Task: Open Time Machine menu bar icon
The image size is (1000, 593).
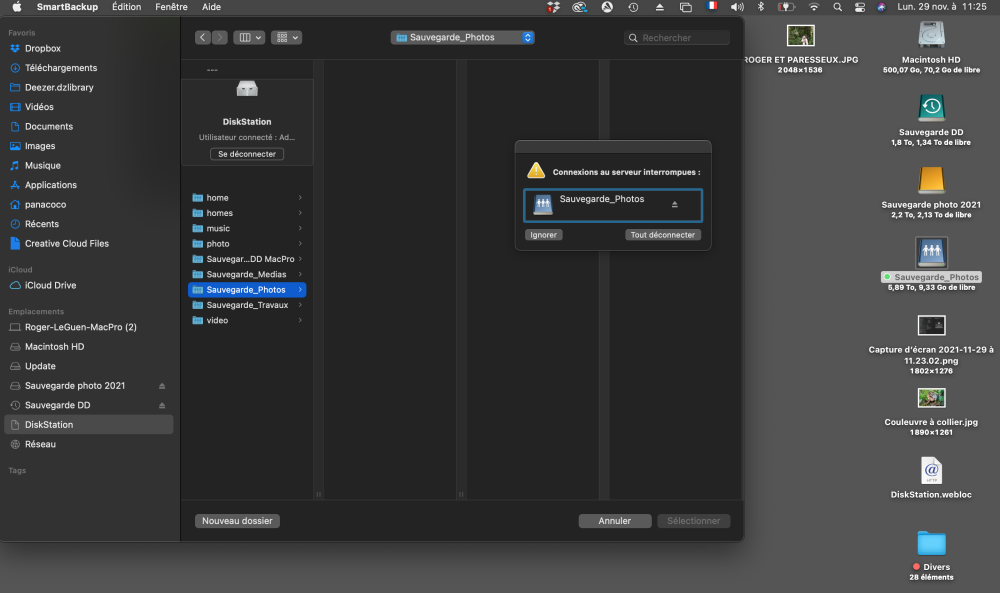Action: [x=633, y=7]
